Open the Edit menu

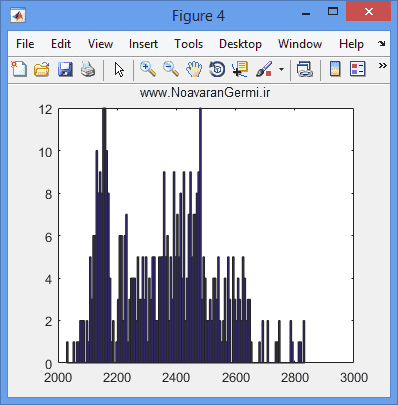(x=61, y=44)
